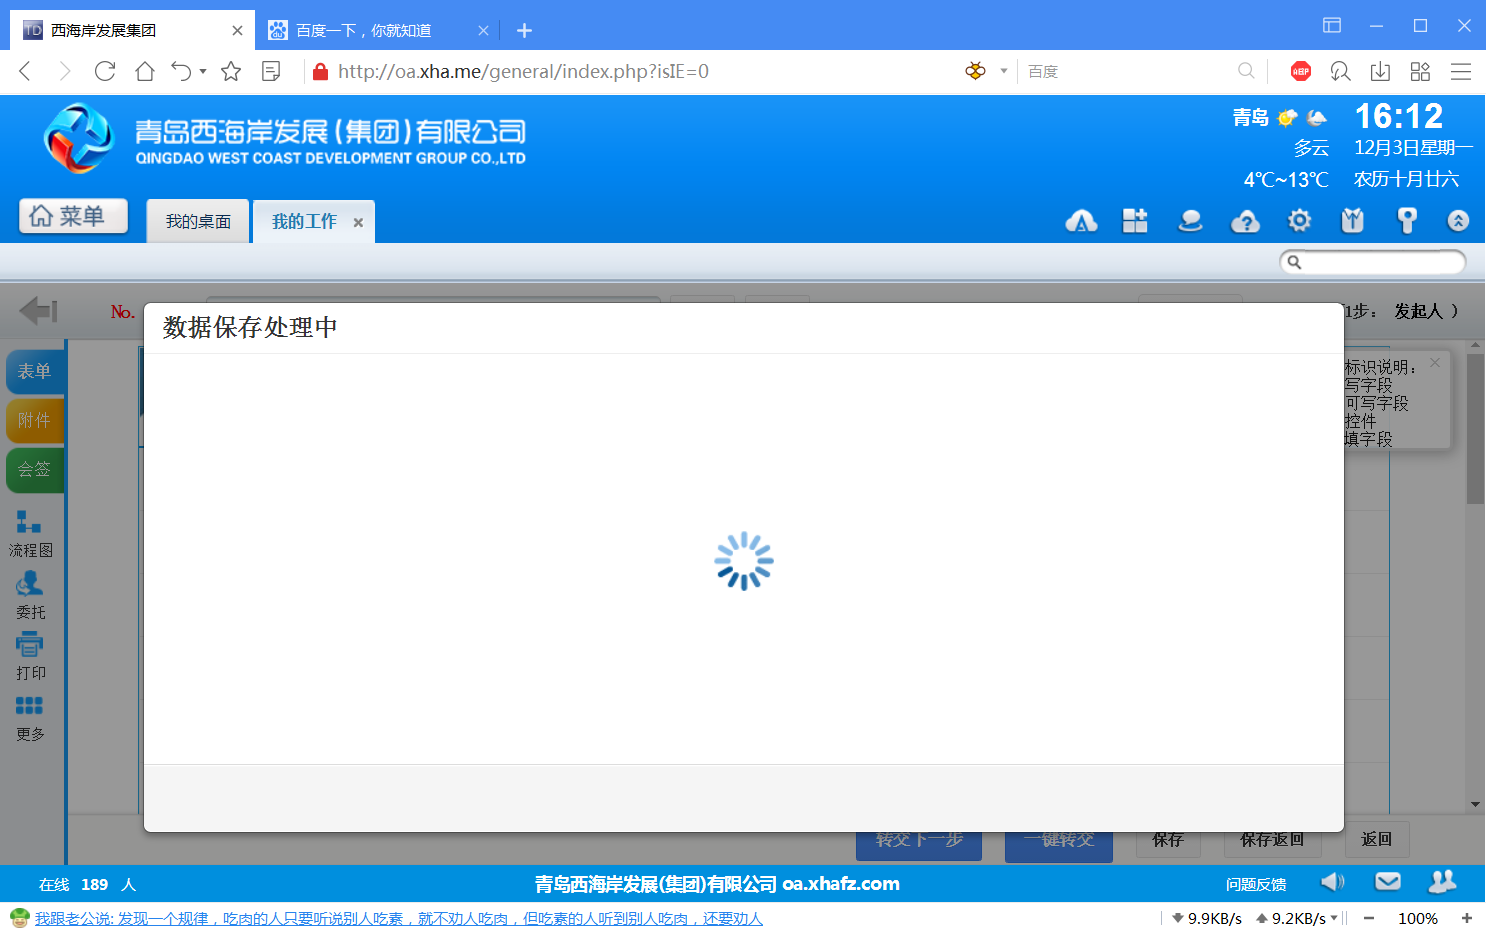The image size is (1486, 933).
Task: Open the browser hamburger menu
Action: tap(1461, 71)
